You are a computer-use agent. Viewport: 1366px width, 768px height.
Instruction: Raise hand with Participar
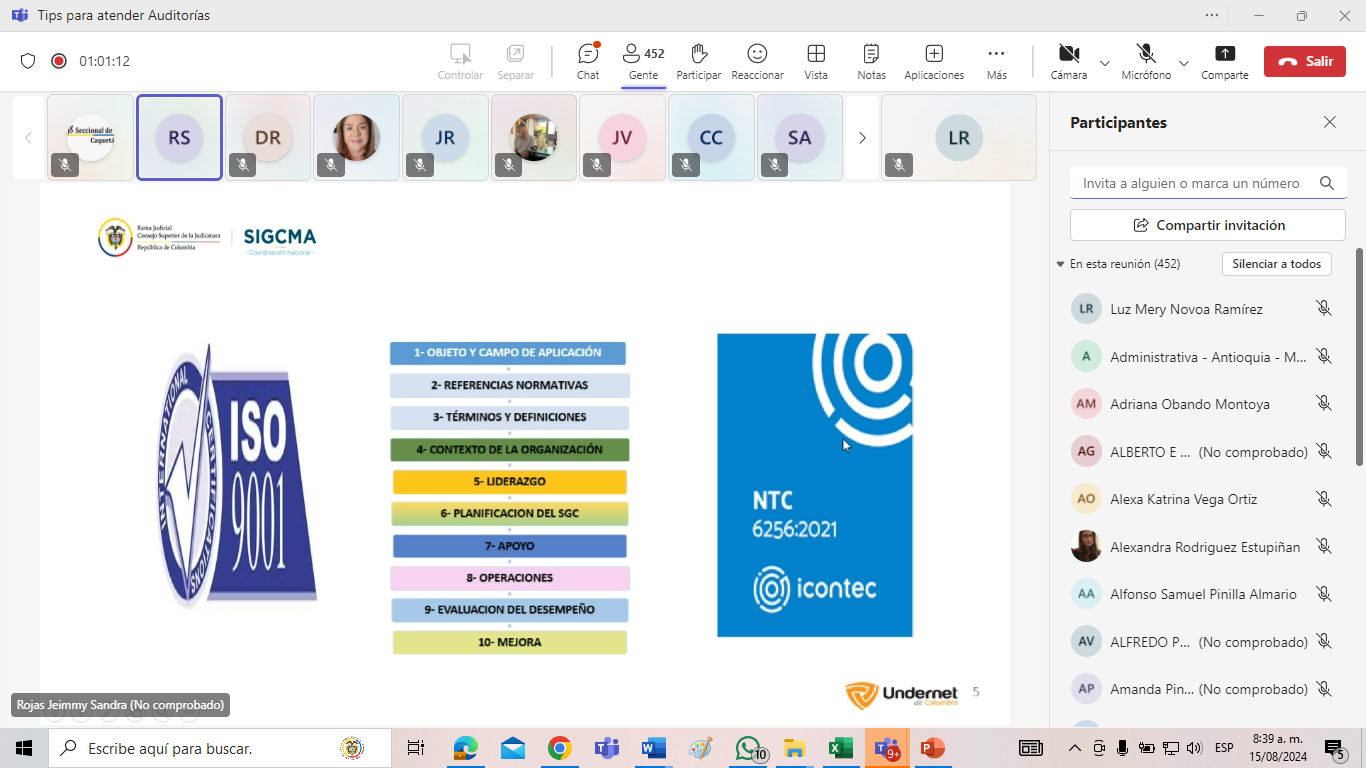point(699,61)
